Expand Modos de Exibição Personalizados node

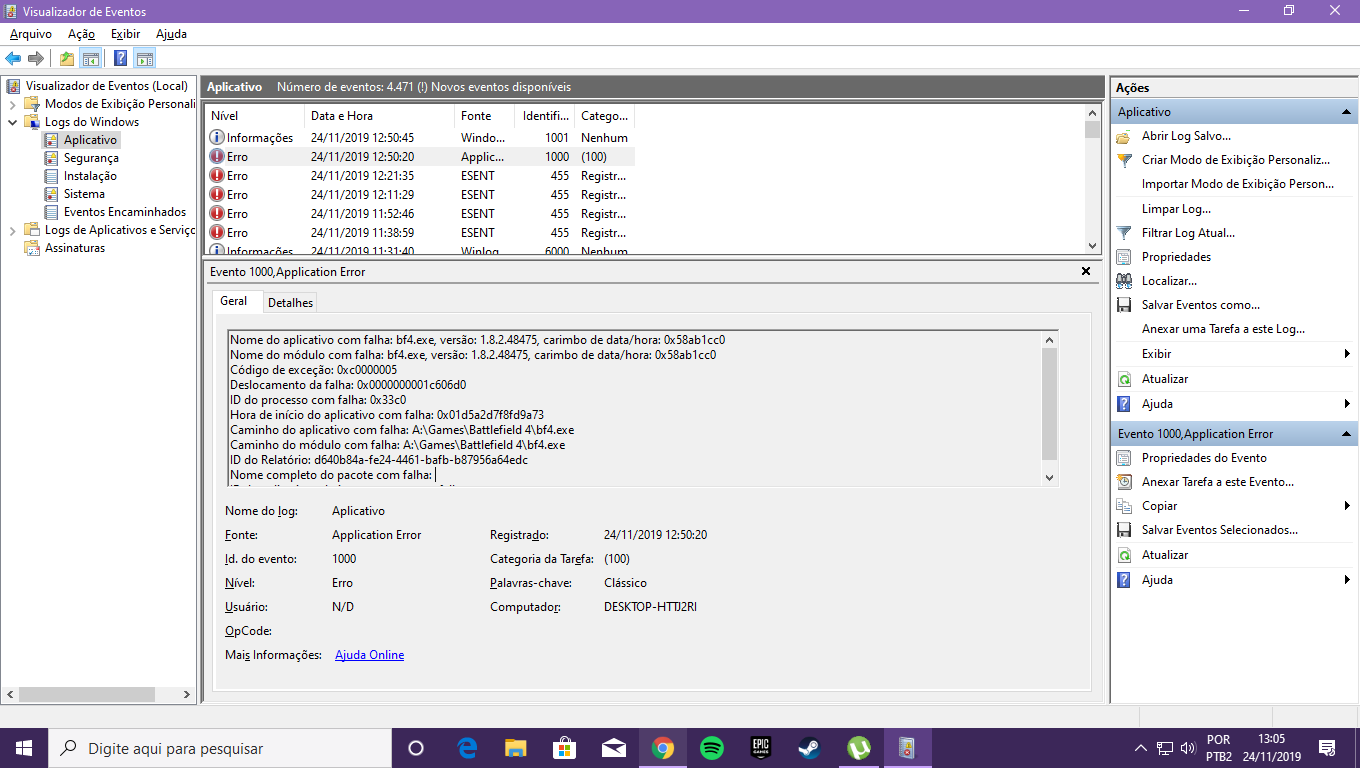point(12,104)
